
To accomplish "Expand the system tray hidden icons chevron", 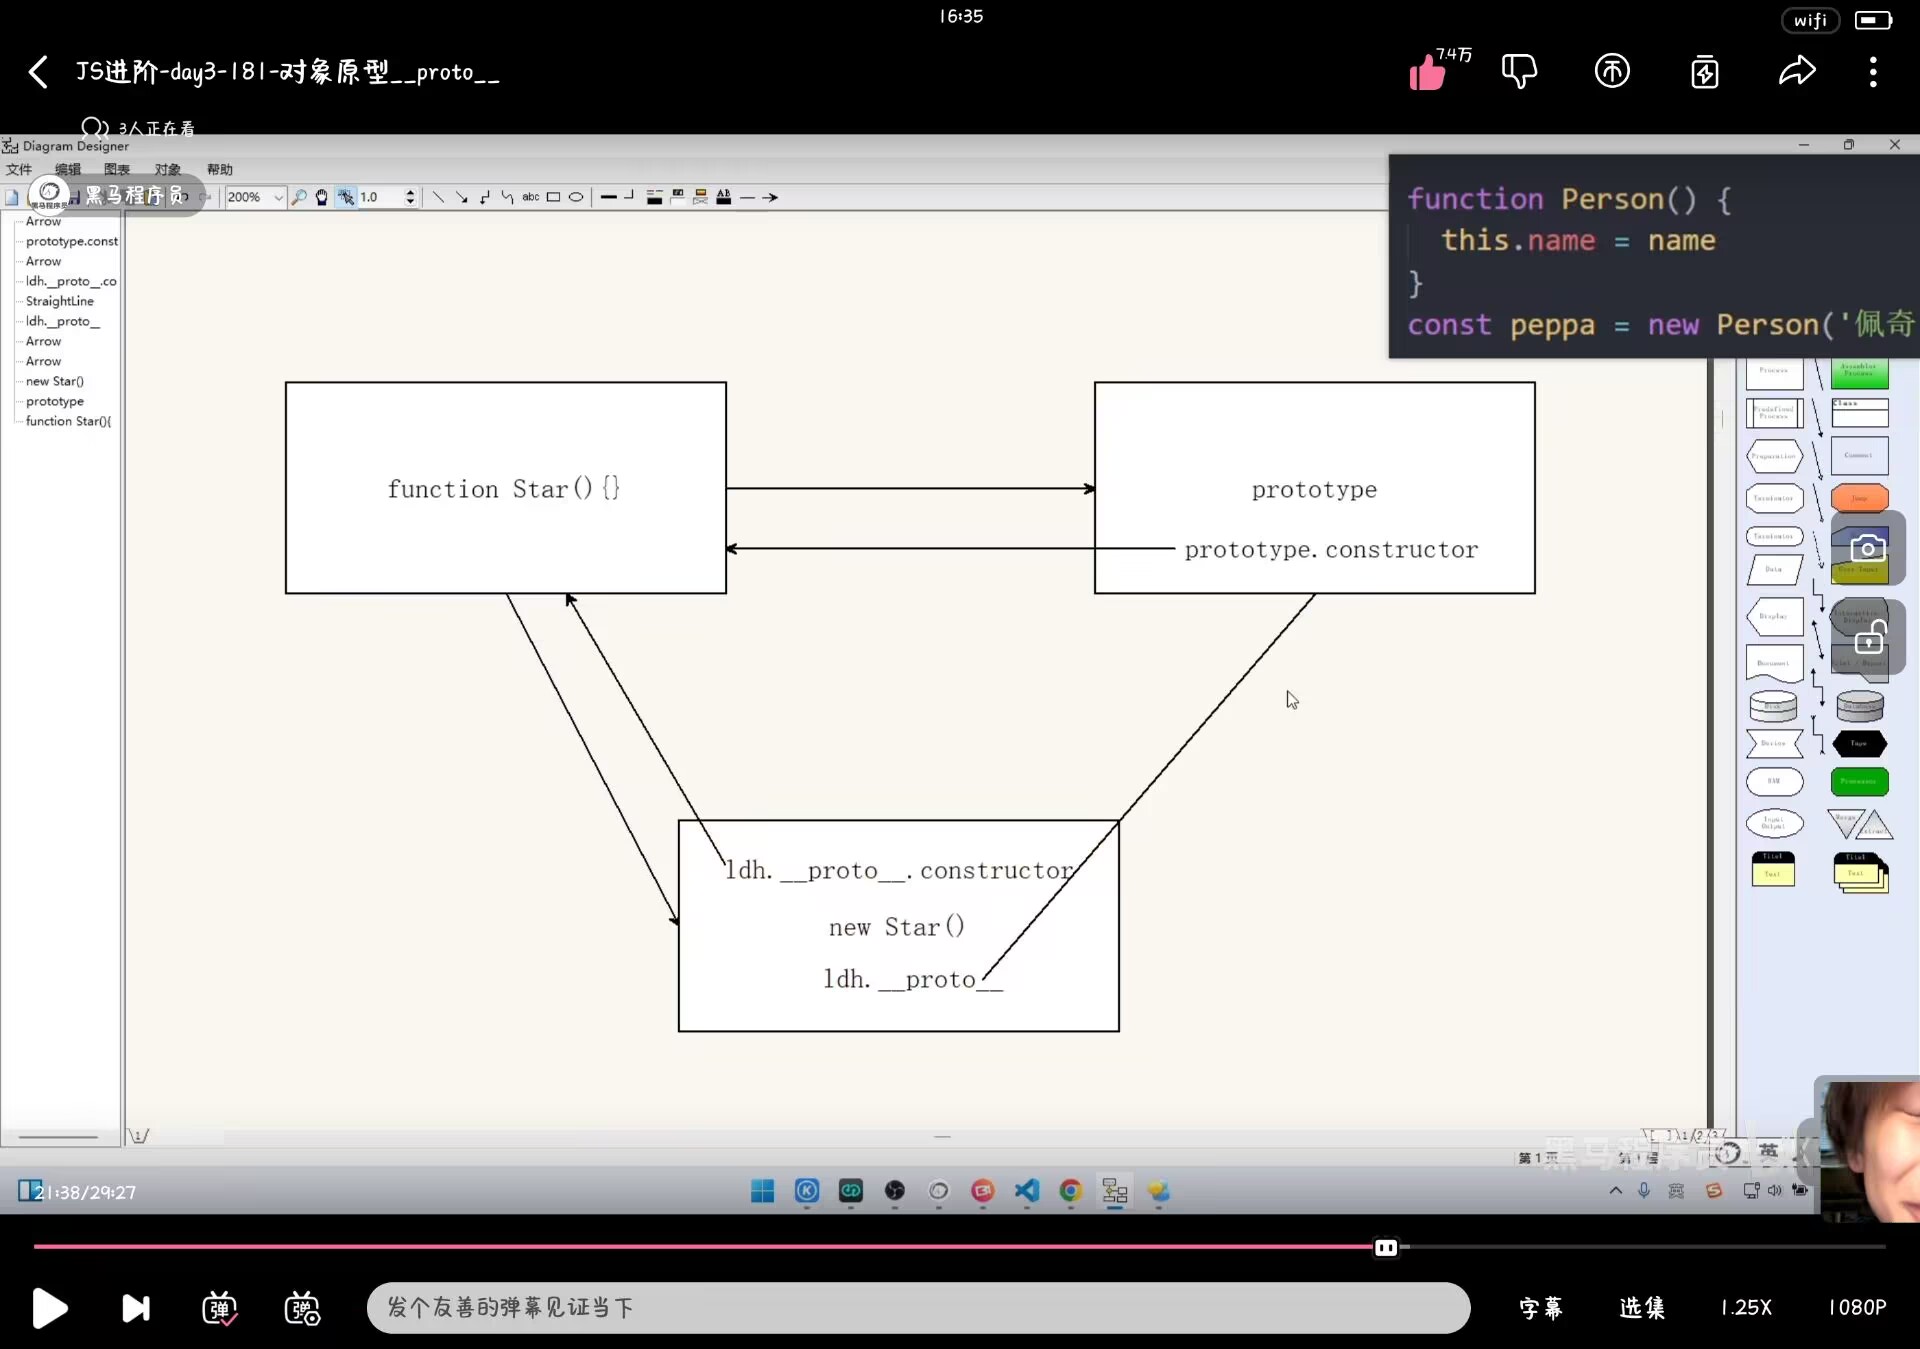I will (1615, 1190).
